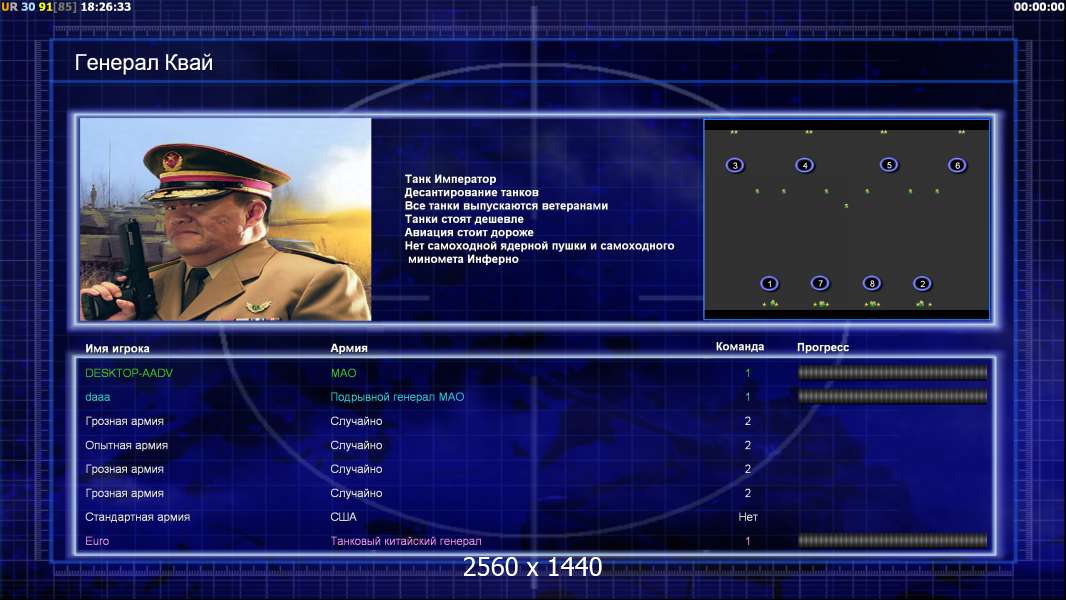Click the DESKTOP-AADV loading progress bar
Viewport: 1066px width, 600px height.
(892, 372)
